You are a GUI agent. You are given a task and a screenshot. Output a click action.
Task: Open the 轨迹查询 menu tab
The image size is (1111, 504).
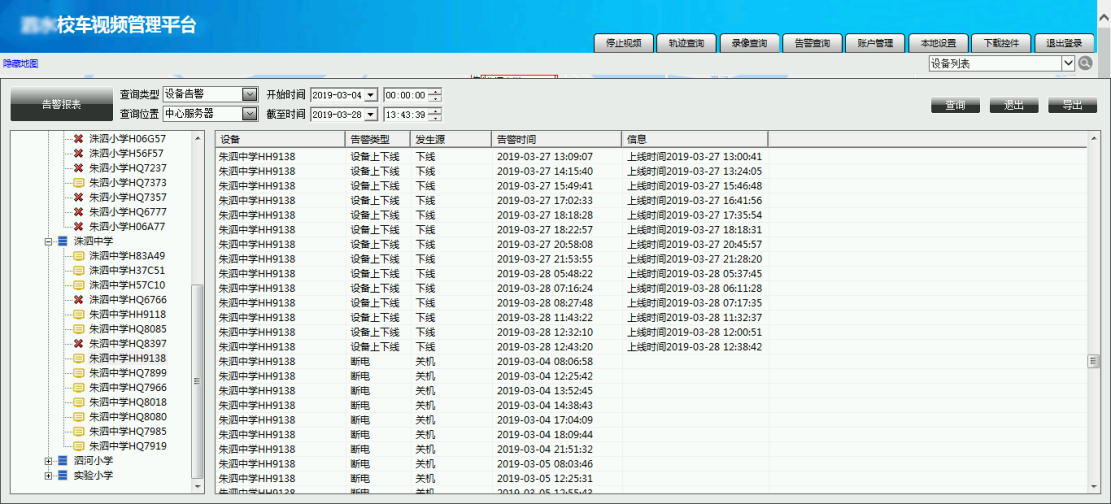(x=686, y=43)
